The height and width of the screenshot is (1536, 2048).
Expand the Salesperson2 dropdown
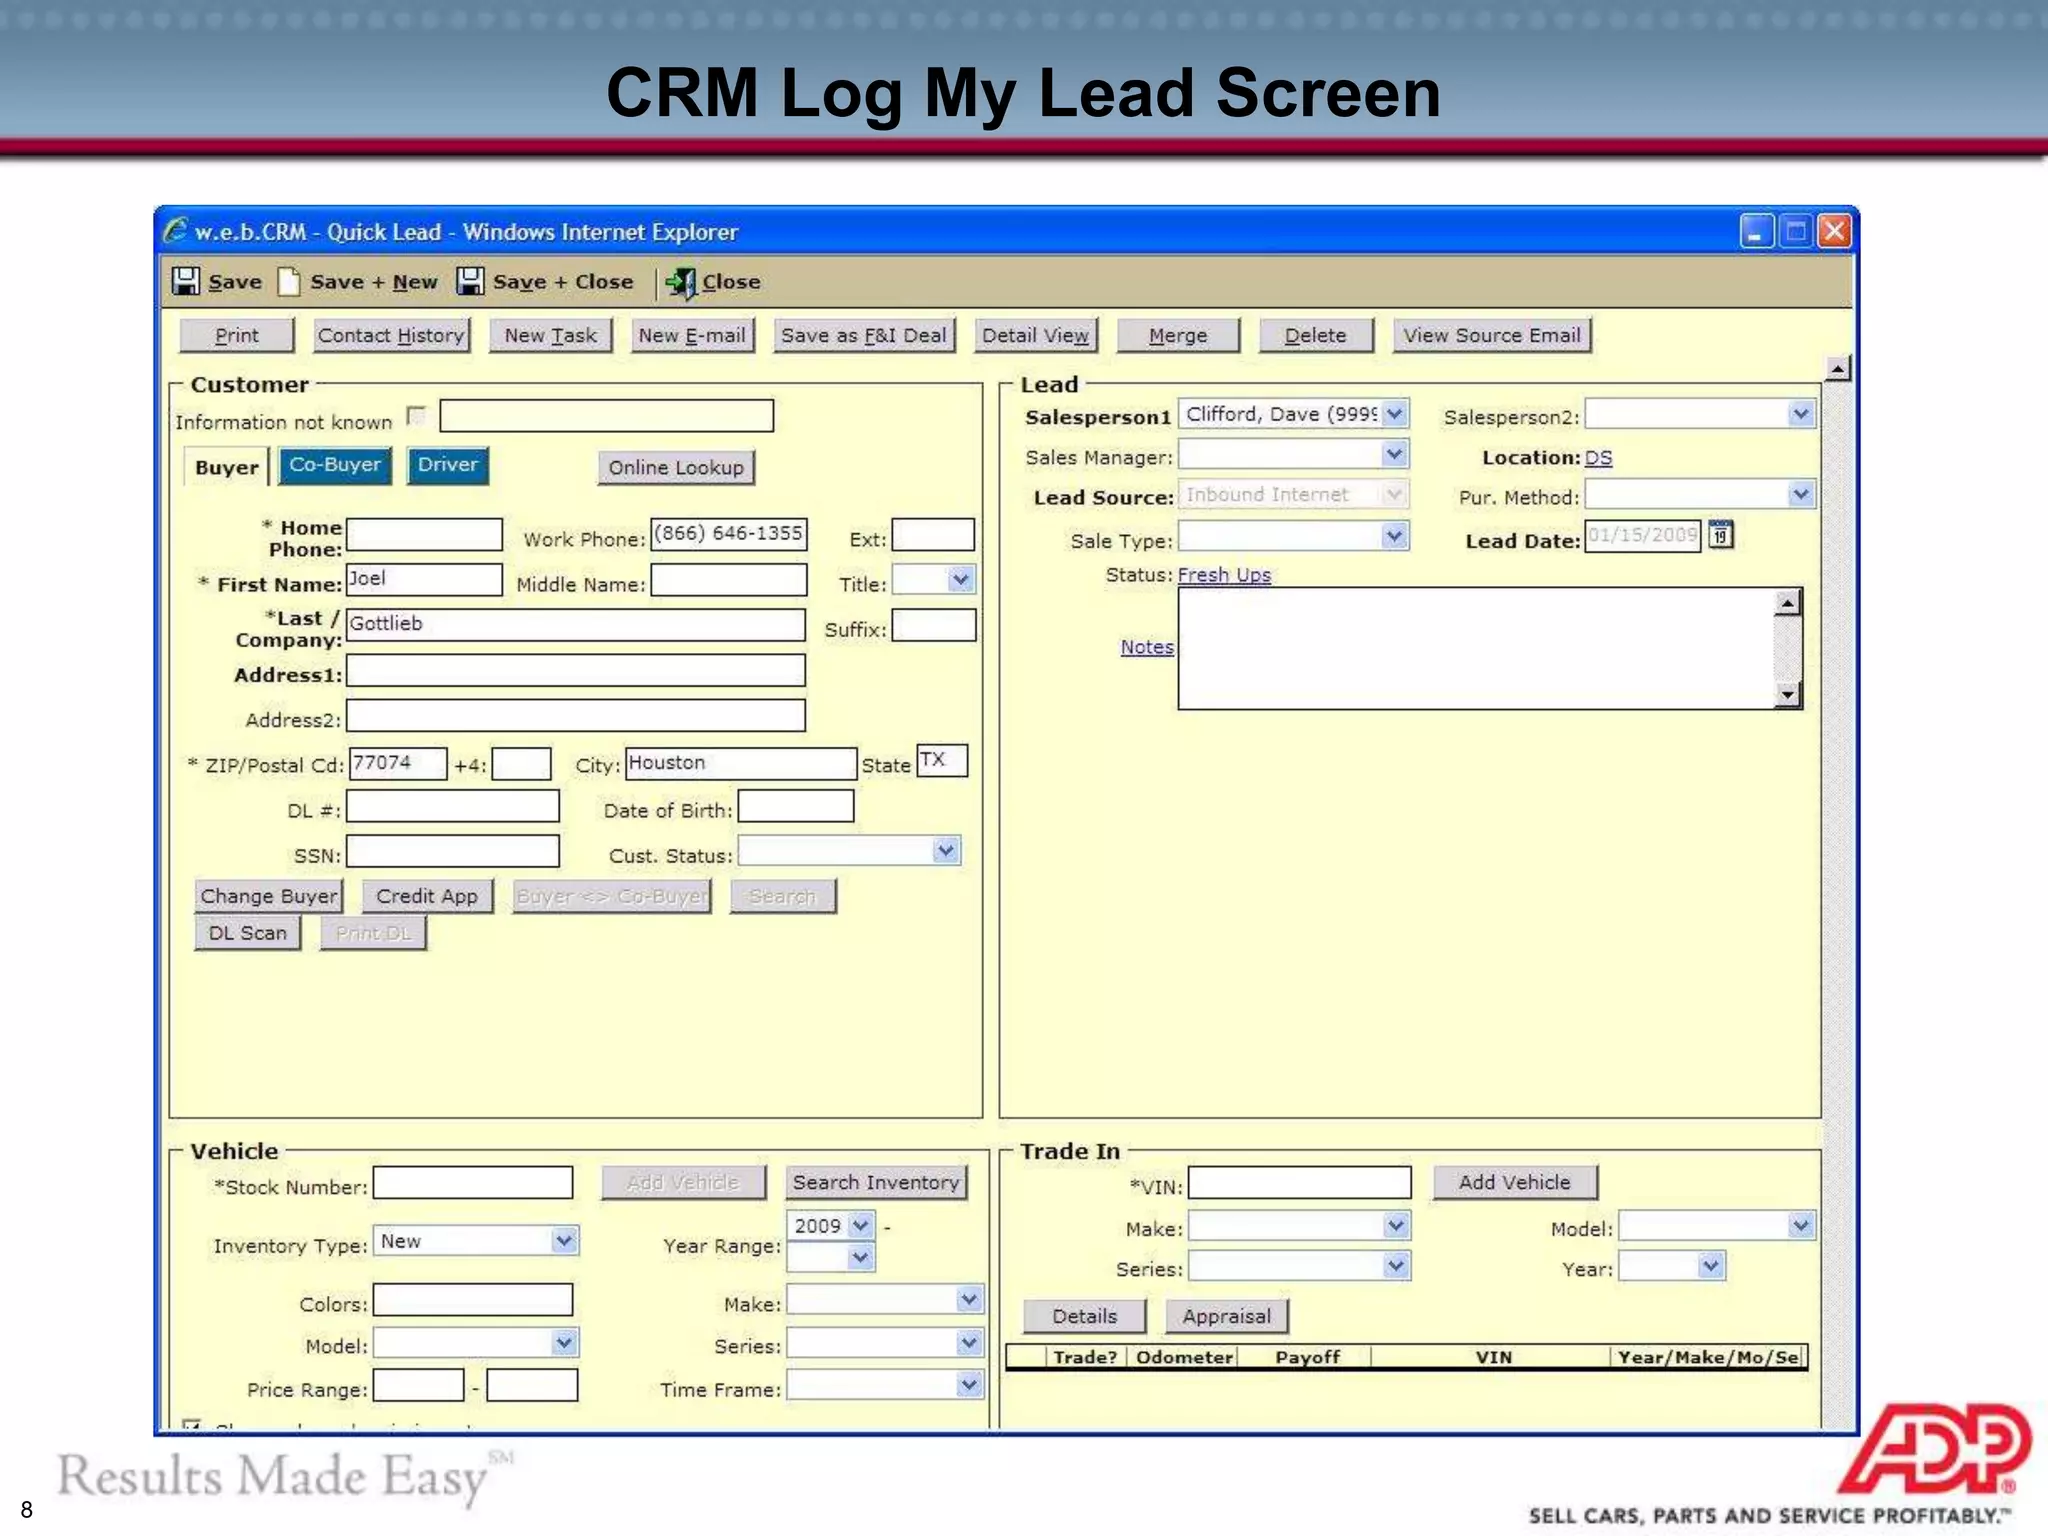click(x=1801, y=414)
